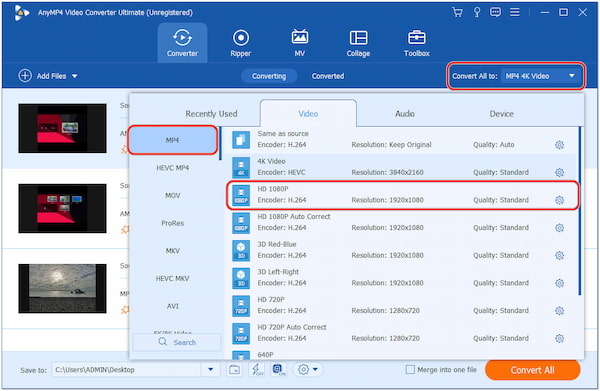
Task: Click the Convert All button
Action: (532, 370)
